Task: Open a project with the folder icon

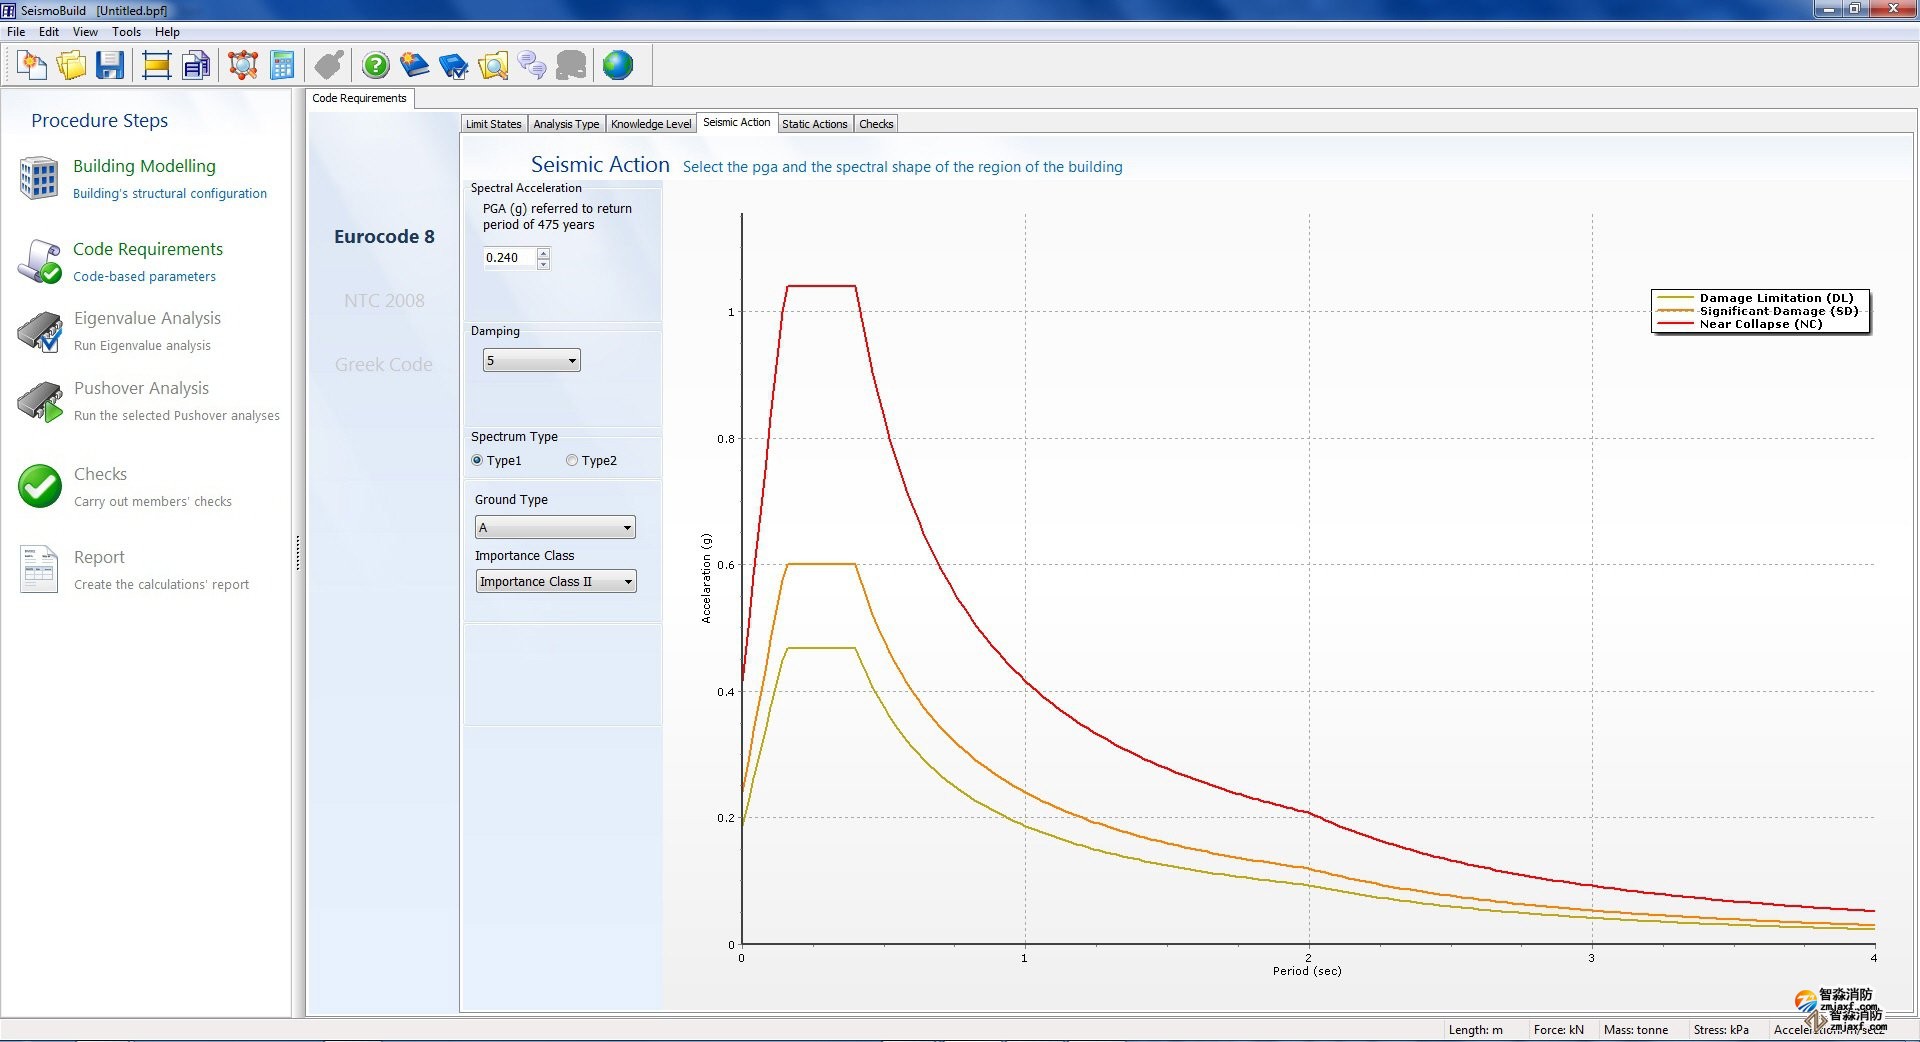Action: pyautogui.click(x=71, y=66)
